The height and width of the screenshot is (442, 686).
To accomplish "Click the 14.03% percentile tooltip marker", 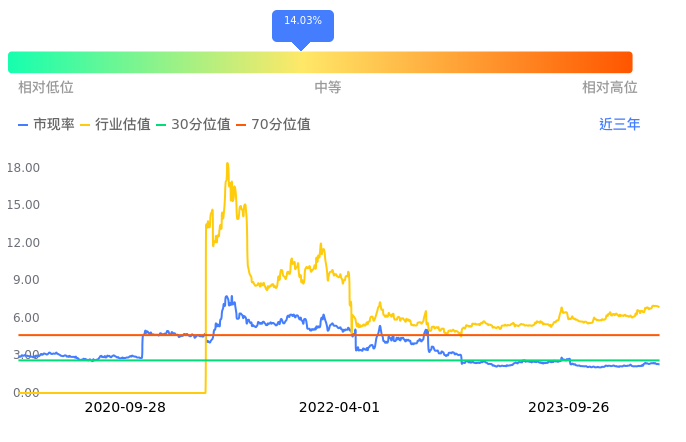I will point(303,22).
